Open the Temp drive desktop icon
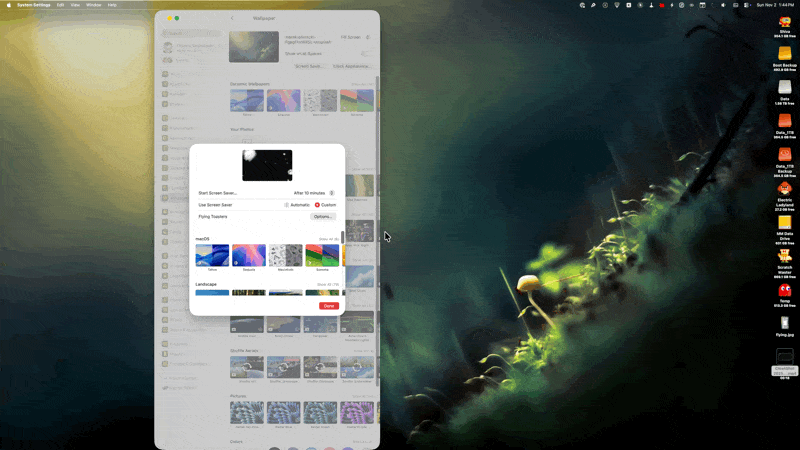 (785, 290)
